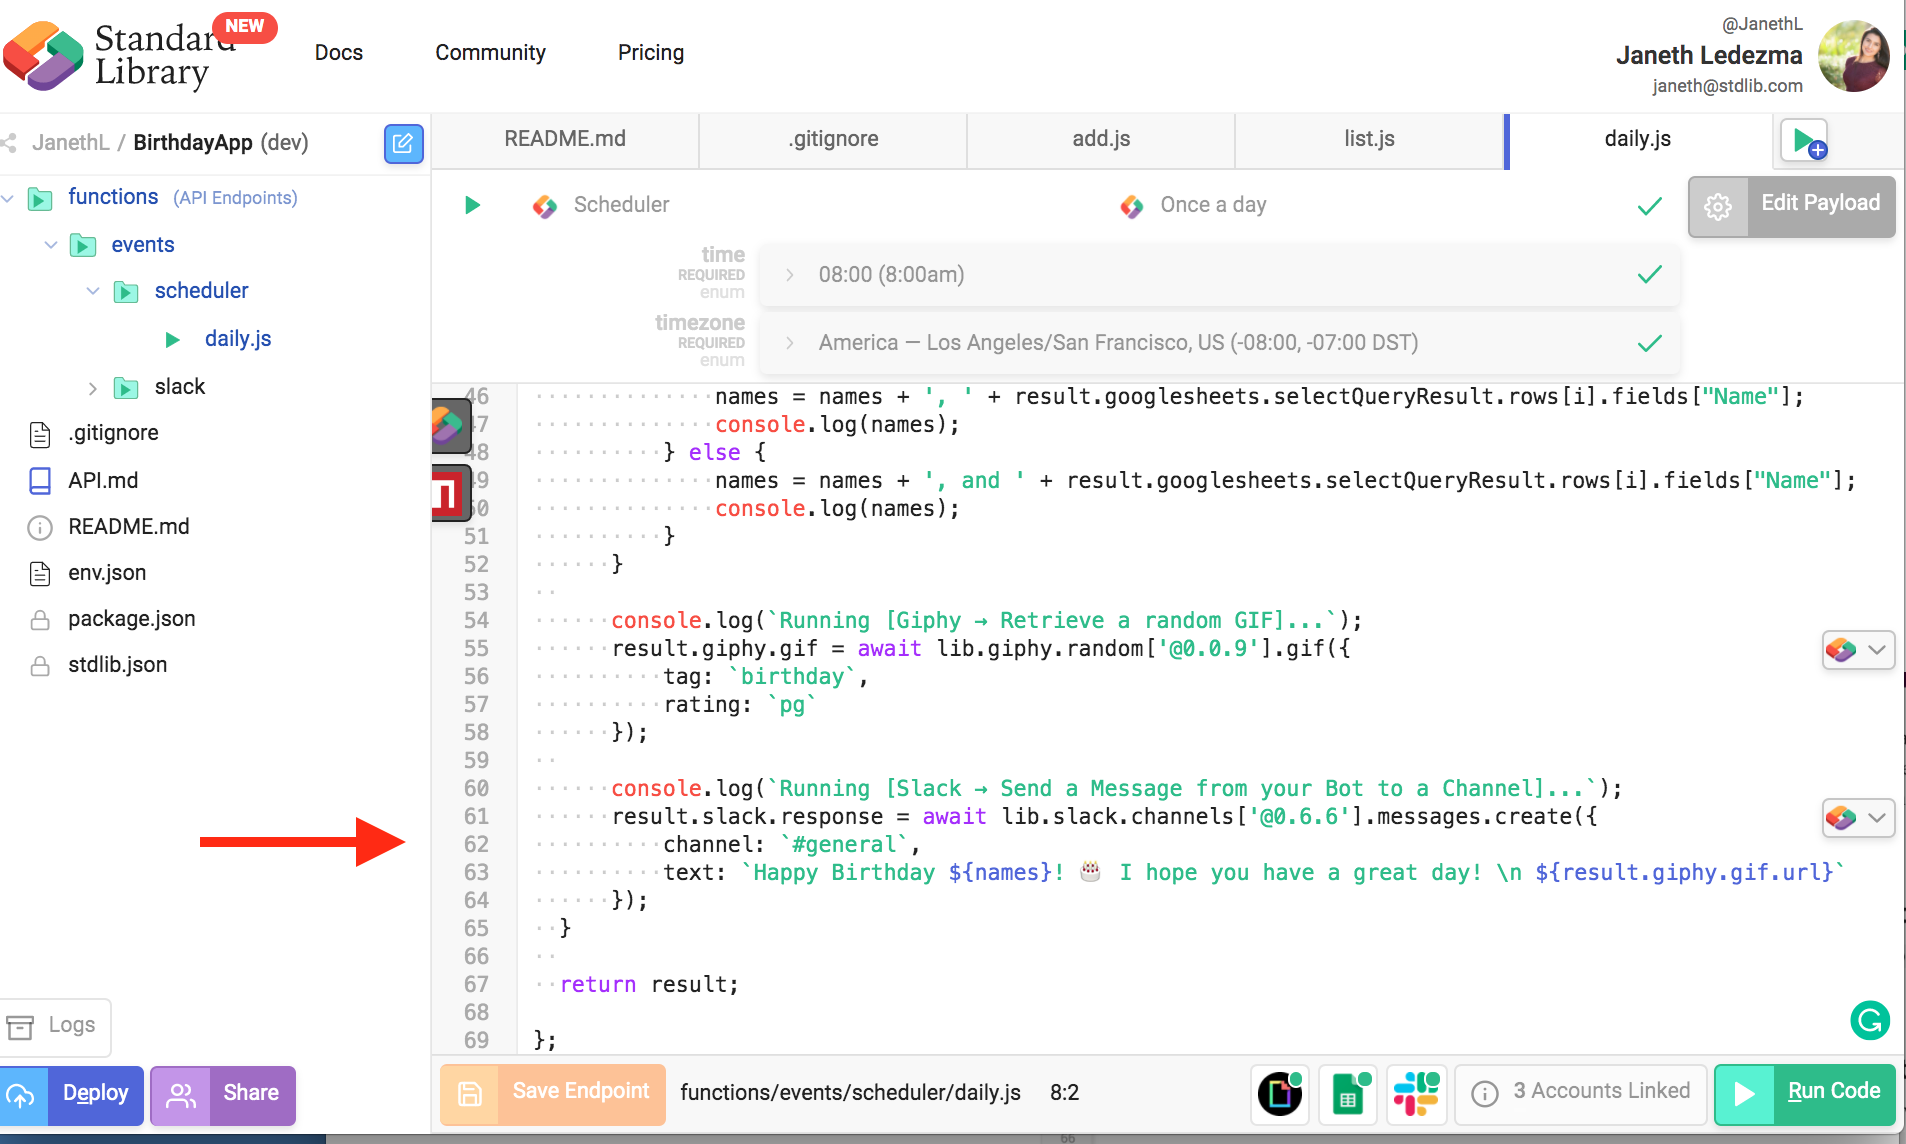Click the share icon beside JanethL
This screenshot has height=1144, width=1906.
9,143
